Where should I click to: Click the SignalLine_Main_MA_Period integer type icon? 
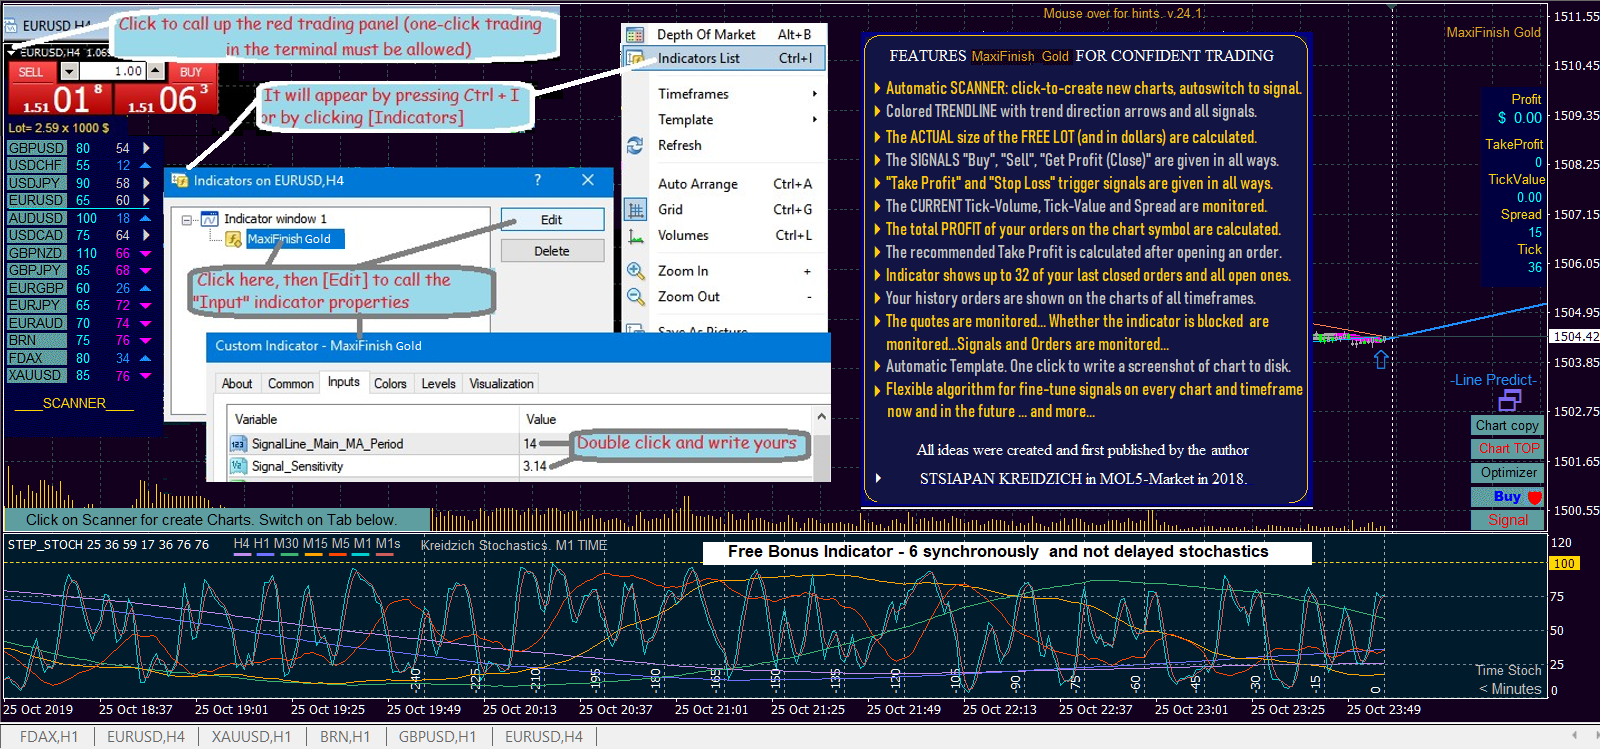pos(238,444)
